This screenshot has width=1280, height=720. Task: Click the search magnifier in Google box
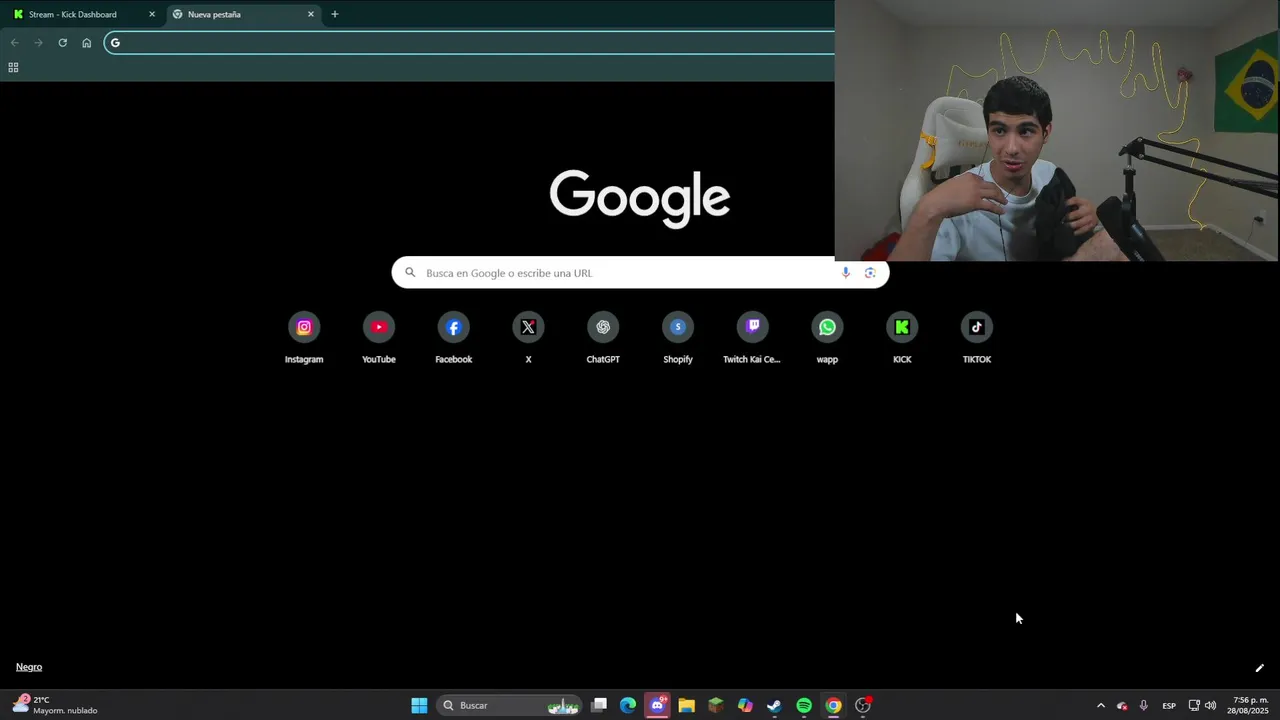pyautogui.click(x=410, y=272)
